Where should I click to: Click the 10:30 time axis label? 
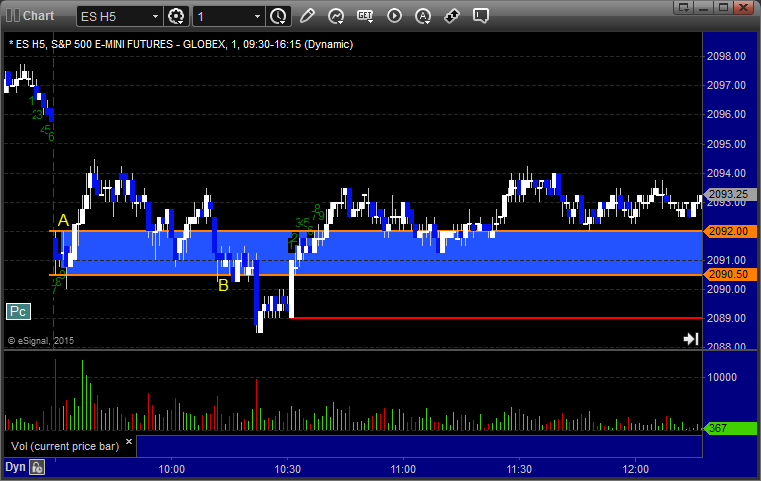(x=288, y=469)
